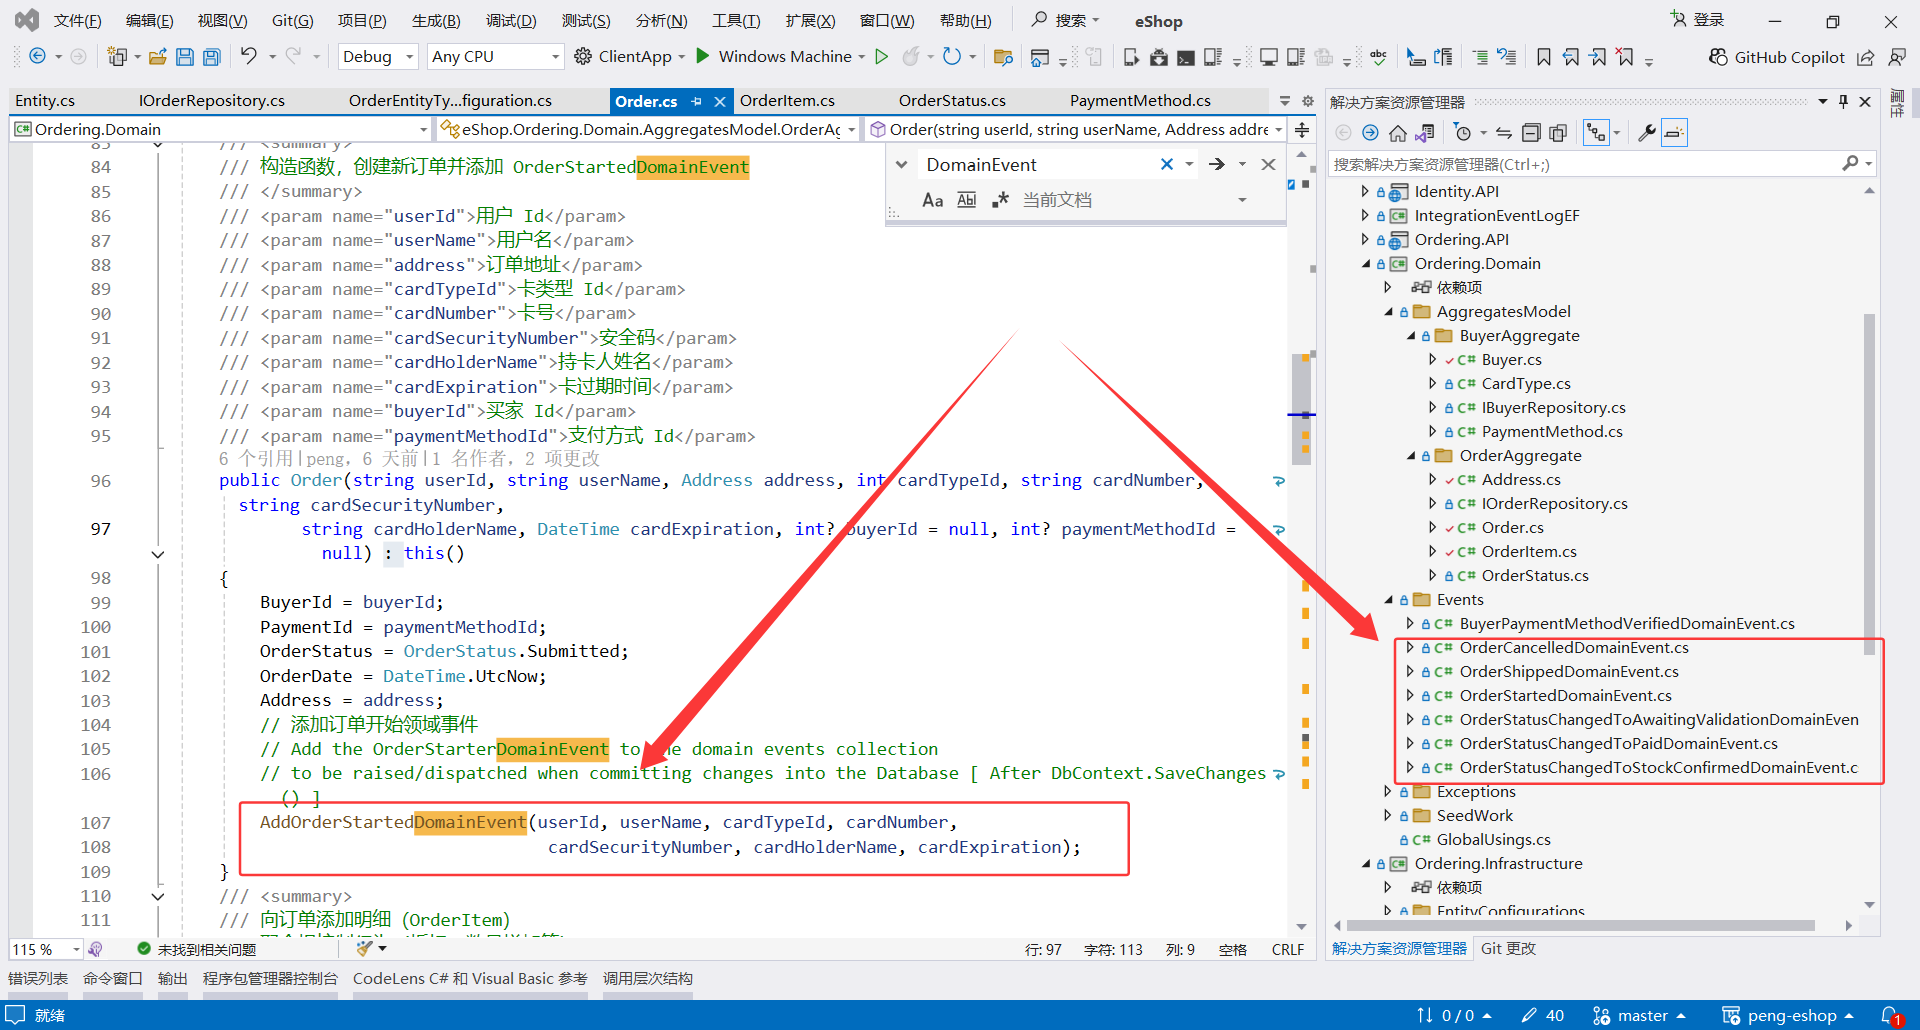Click the master branch in status bar
This screenshot has height=1030, width=1920.
click(x=1642, y=1016)
